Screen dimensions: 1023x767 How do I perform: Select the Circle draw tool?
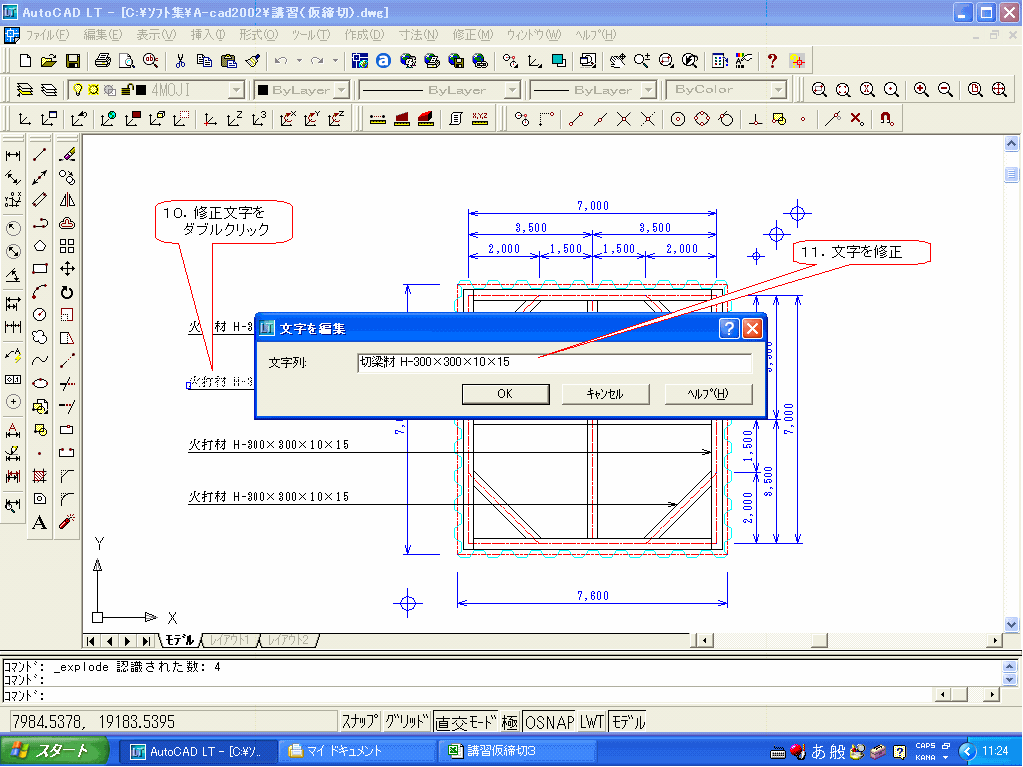coord(40,314)
